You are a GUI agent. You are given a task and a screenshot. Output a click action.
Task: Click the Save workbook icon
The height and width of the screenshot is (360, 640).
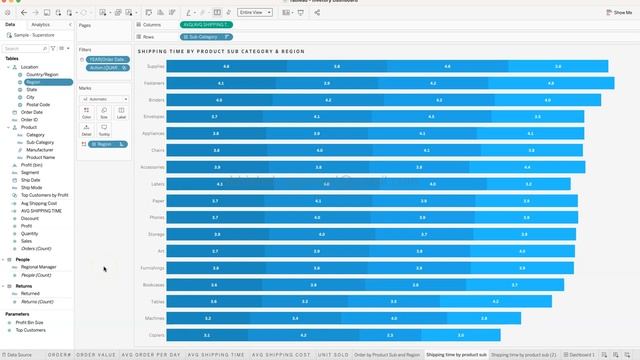tap(47, 13)
